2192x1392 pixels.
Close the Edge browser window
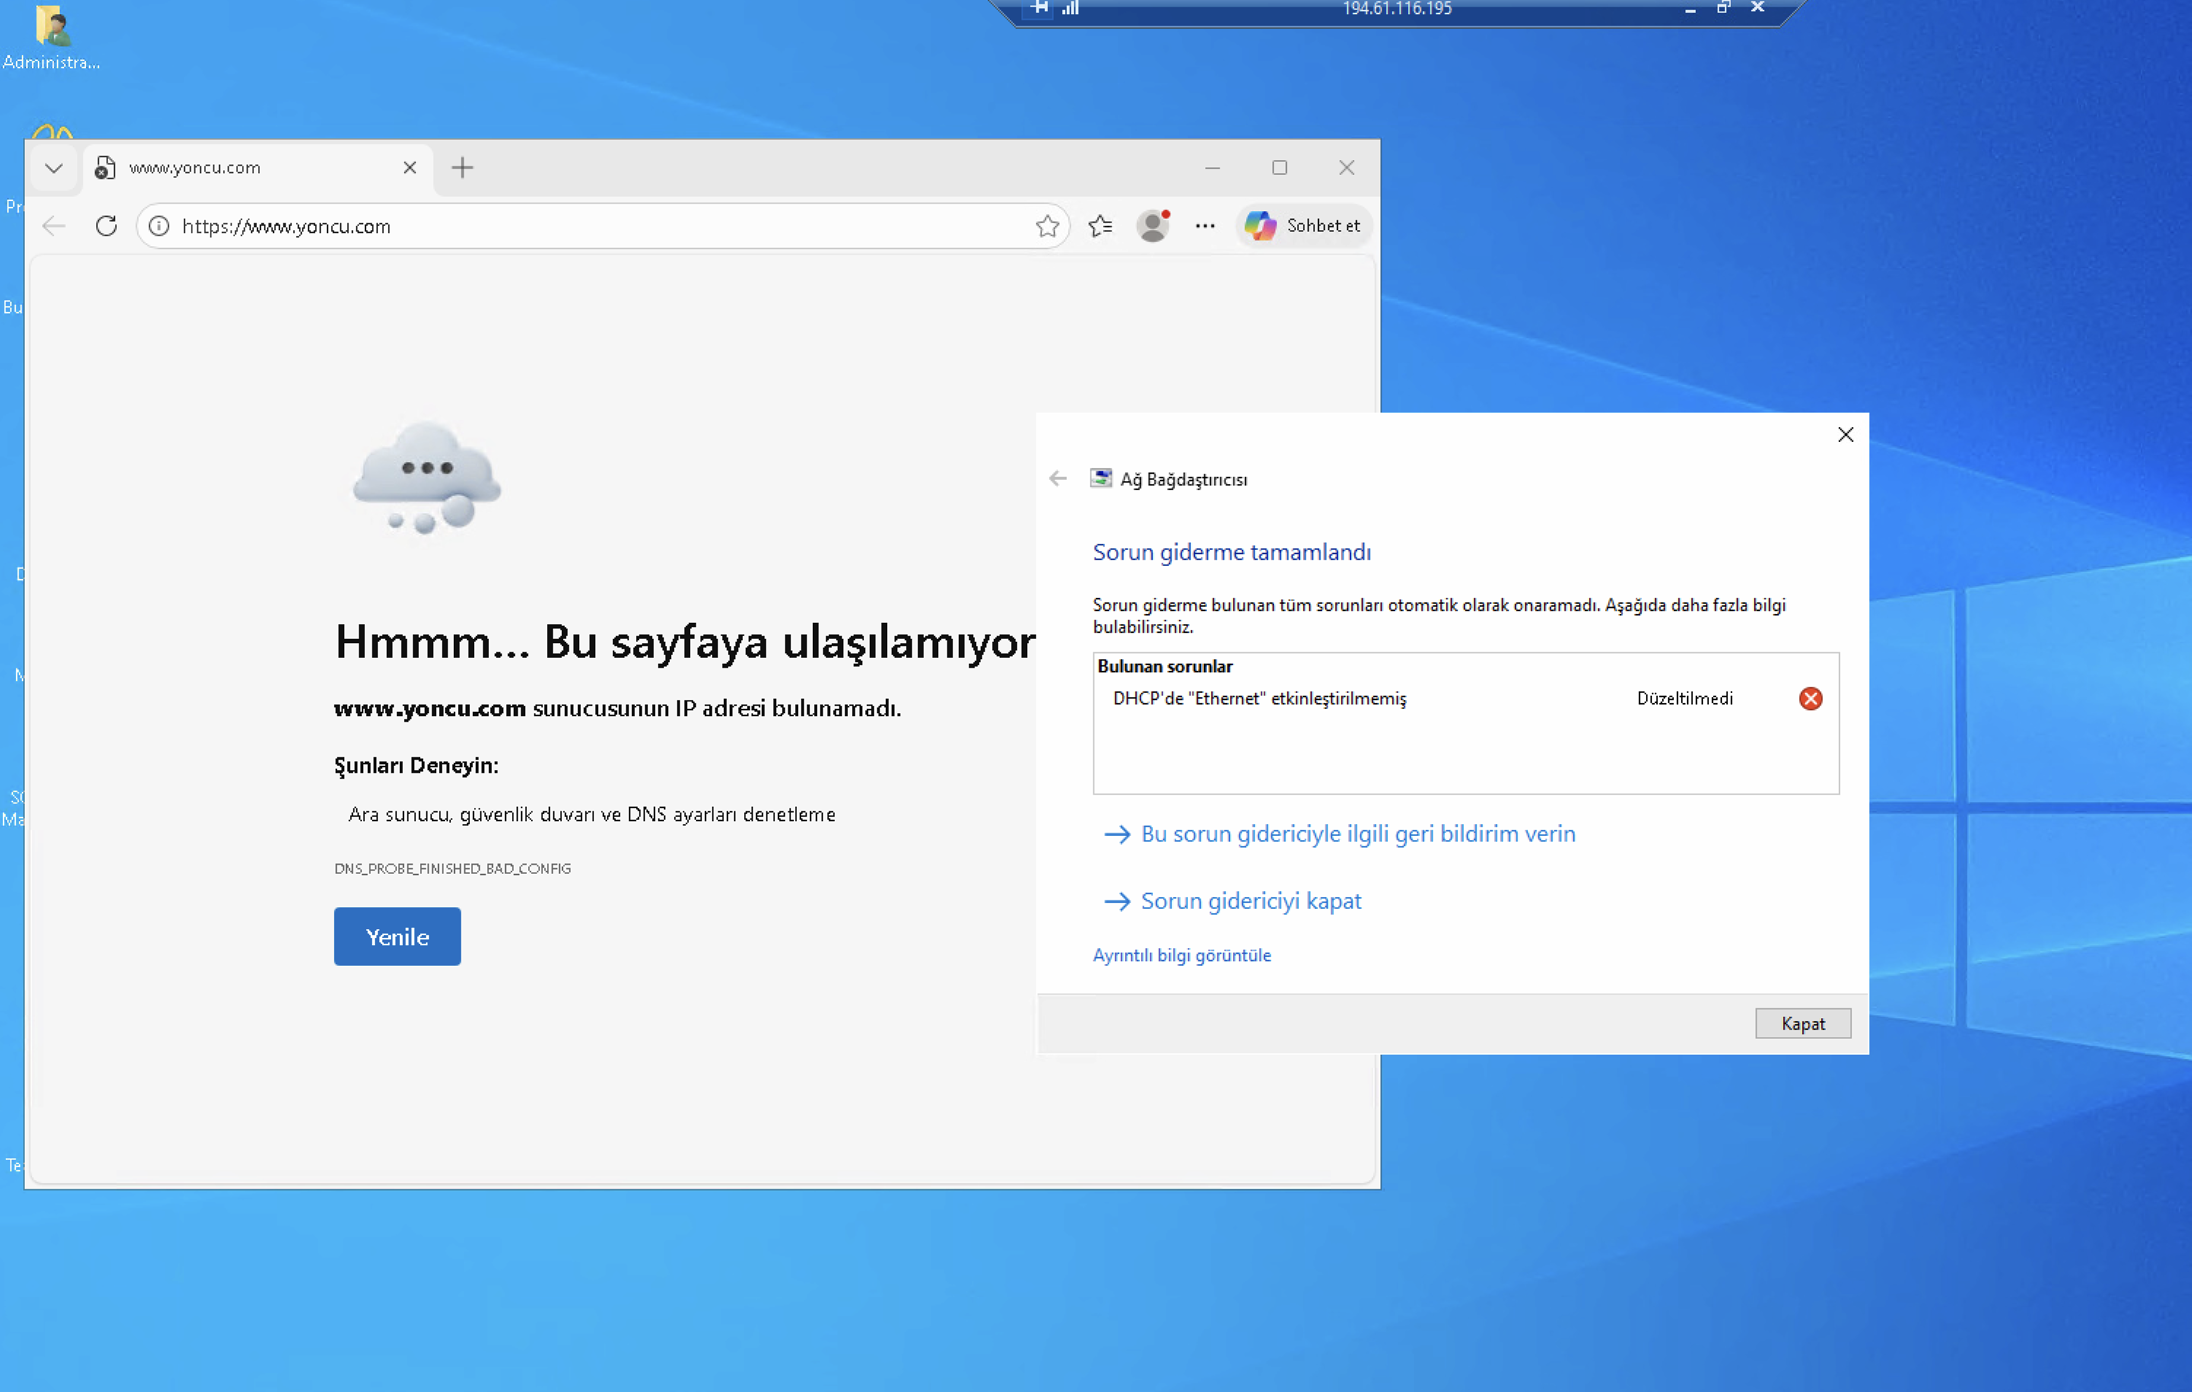click(1346, 168)
